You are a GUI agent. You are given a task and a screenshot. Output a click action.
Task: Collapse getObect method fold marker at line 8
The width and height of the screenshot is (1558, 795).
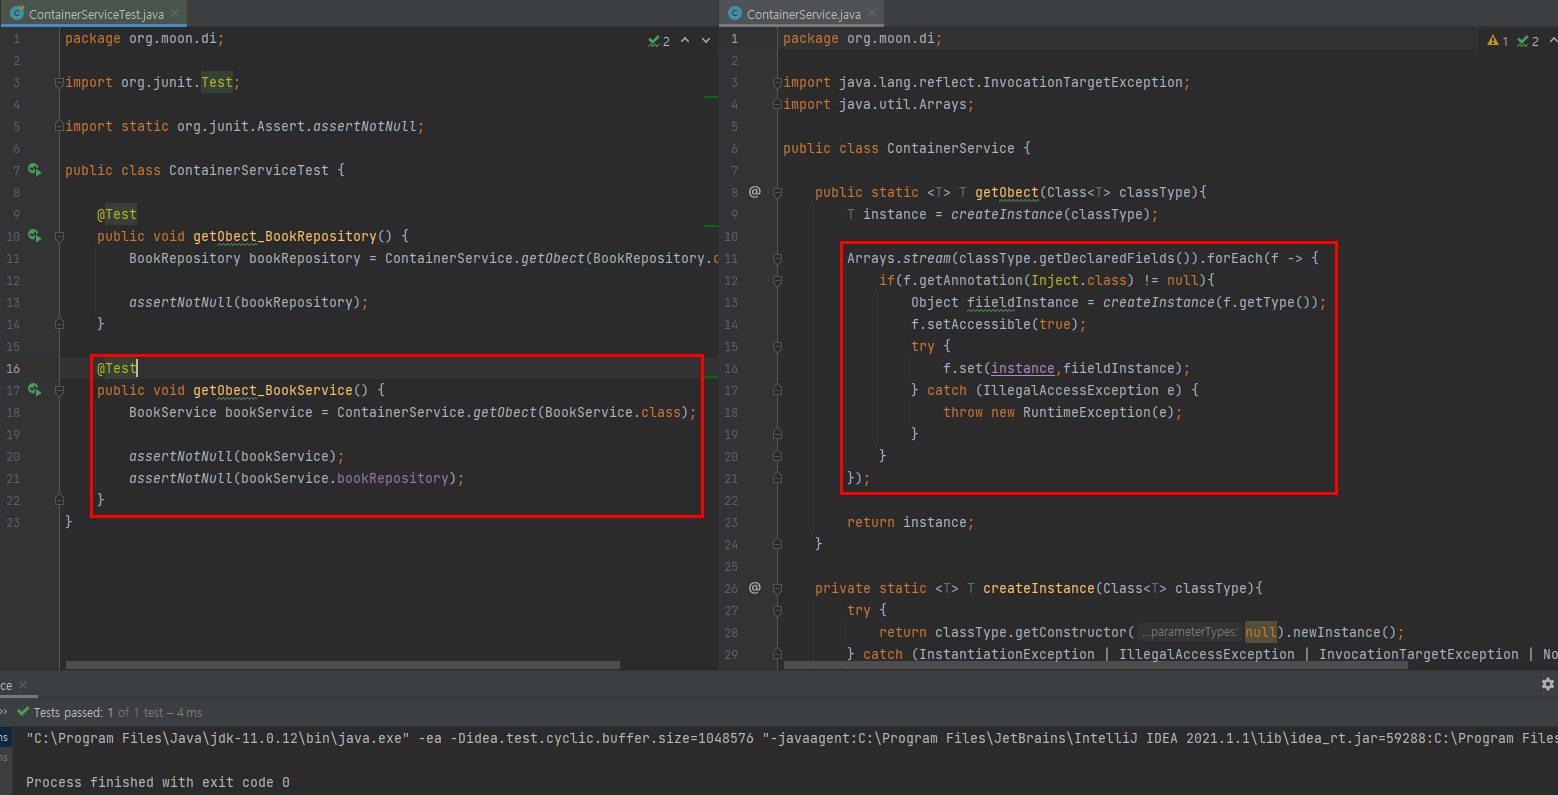pyautogui.click(x=777, y=193)
